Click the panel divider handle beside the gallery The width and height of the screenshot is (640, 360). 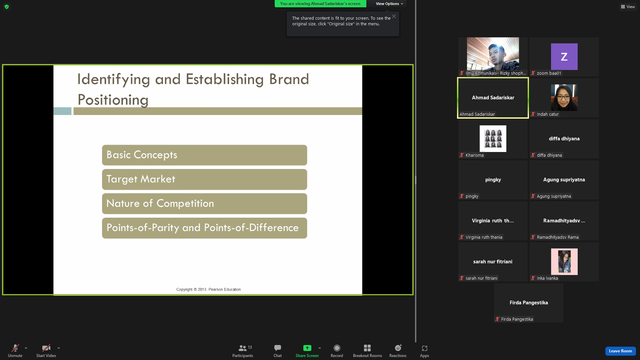[416, 180]
